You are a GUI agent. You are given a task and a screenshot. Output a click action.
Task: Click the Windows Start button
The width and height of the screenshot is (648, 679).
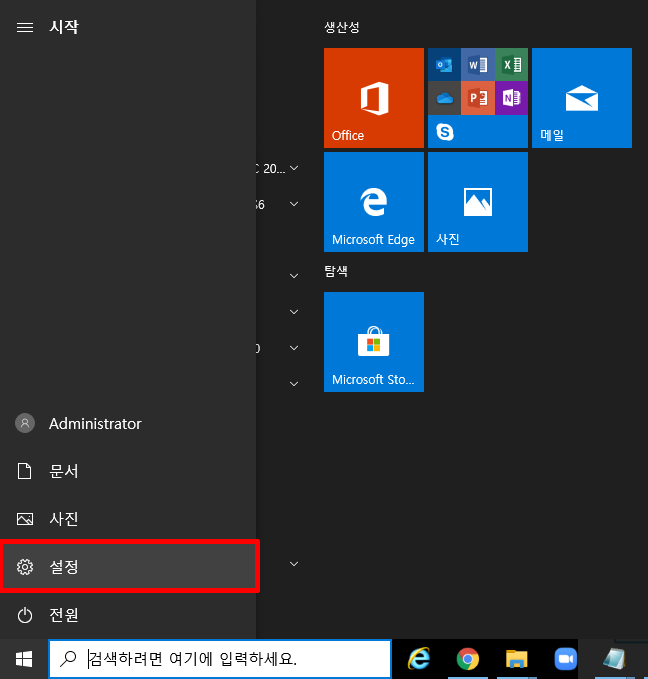24,659
